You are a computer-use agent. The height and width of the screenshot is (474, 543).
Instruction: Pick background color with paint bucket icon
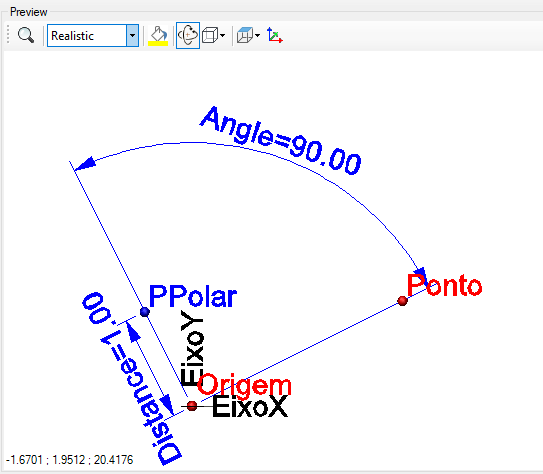[x=158, y=36]
